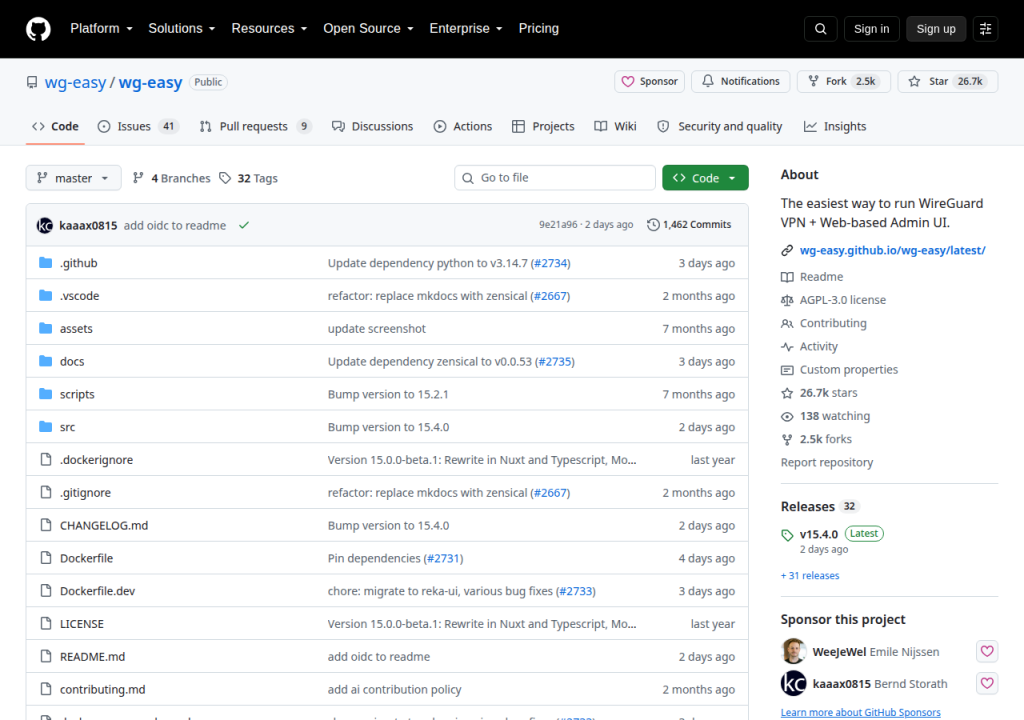View 4 Branches link
1024x720 pixels.
pos(171,178)
